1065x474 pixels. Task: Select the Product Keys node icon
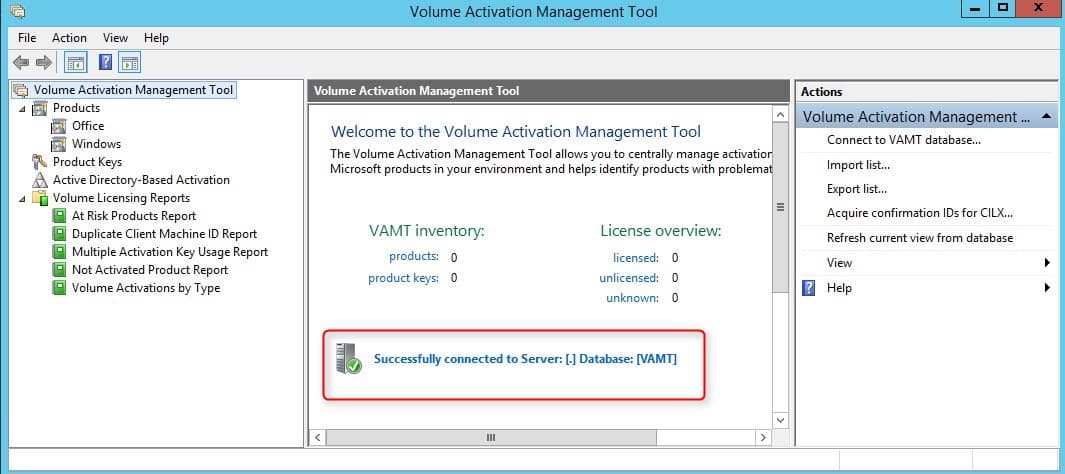pos(40,162)
